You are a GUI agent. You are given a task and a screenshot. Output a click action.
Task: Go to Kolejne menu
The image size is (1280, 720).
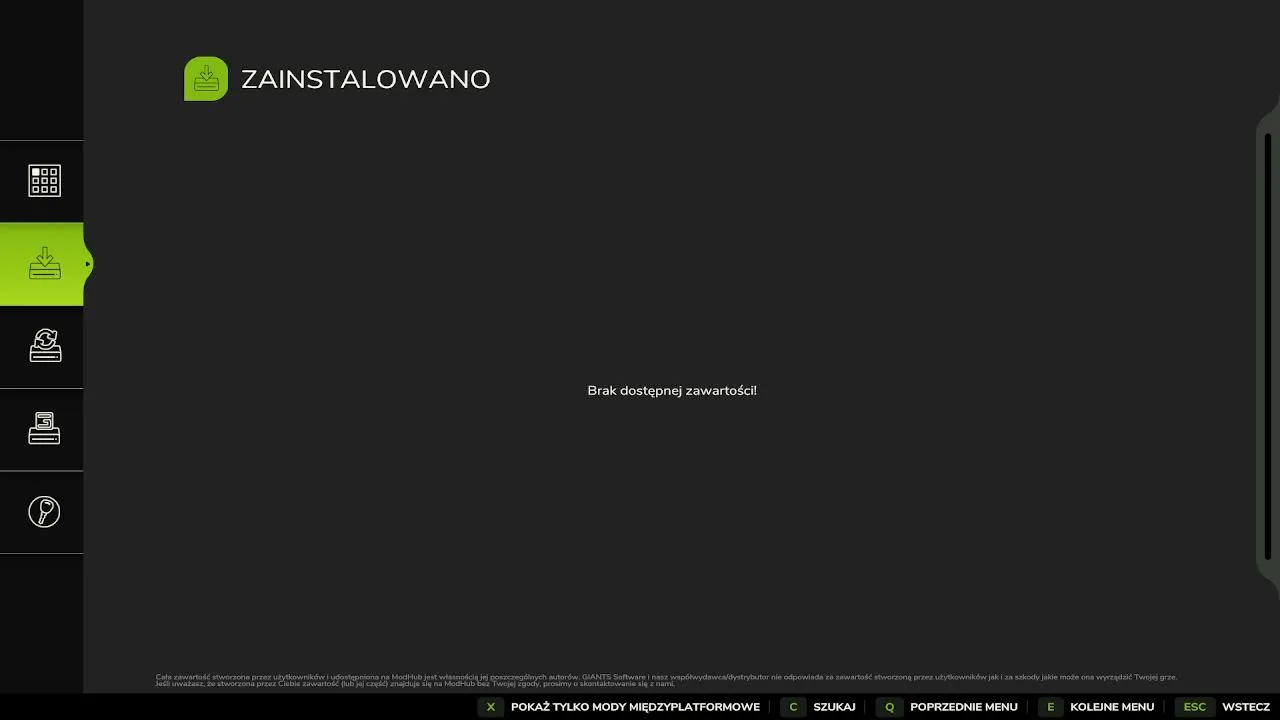click(1112, 707)
